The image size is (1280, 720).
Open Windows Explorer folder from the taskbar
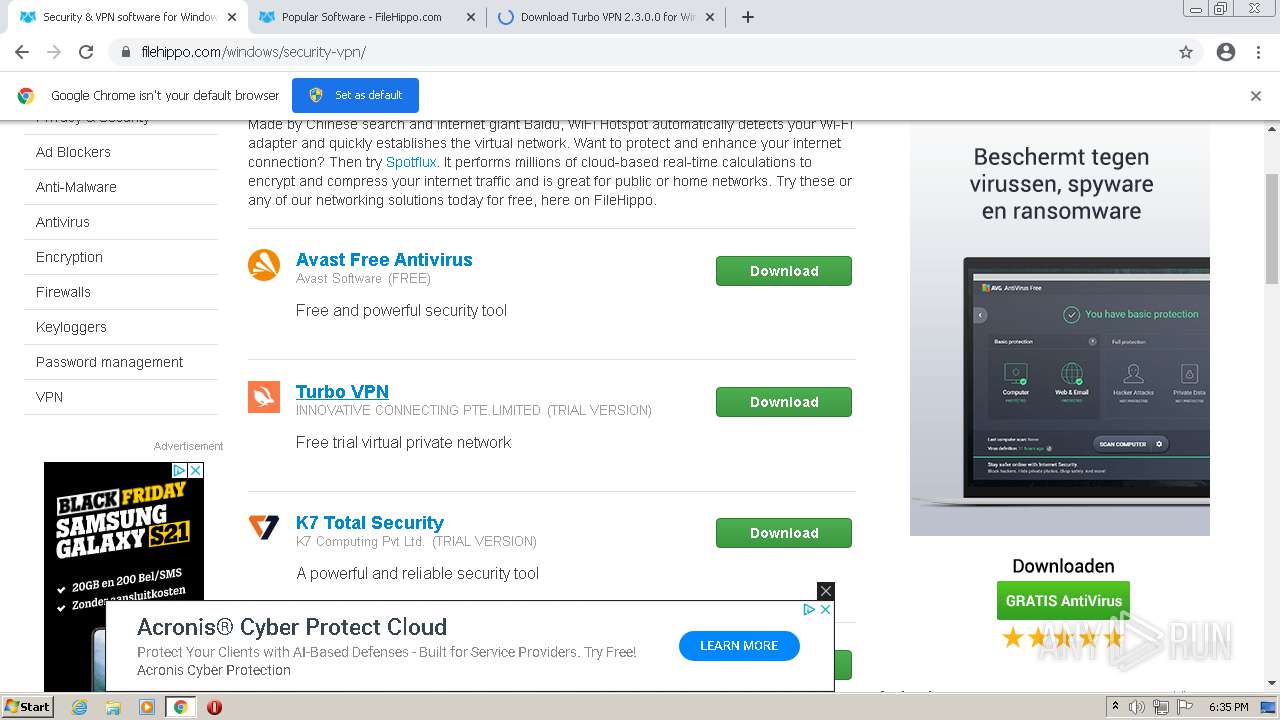coord(113,707)
